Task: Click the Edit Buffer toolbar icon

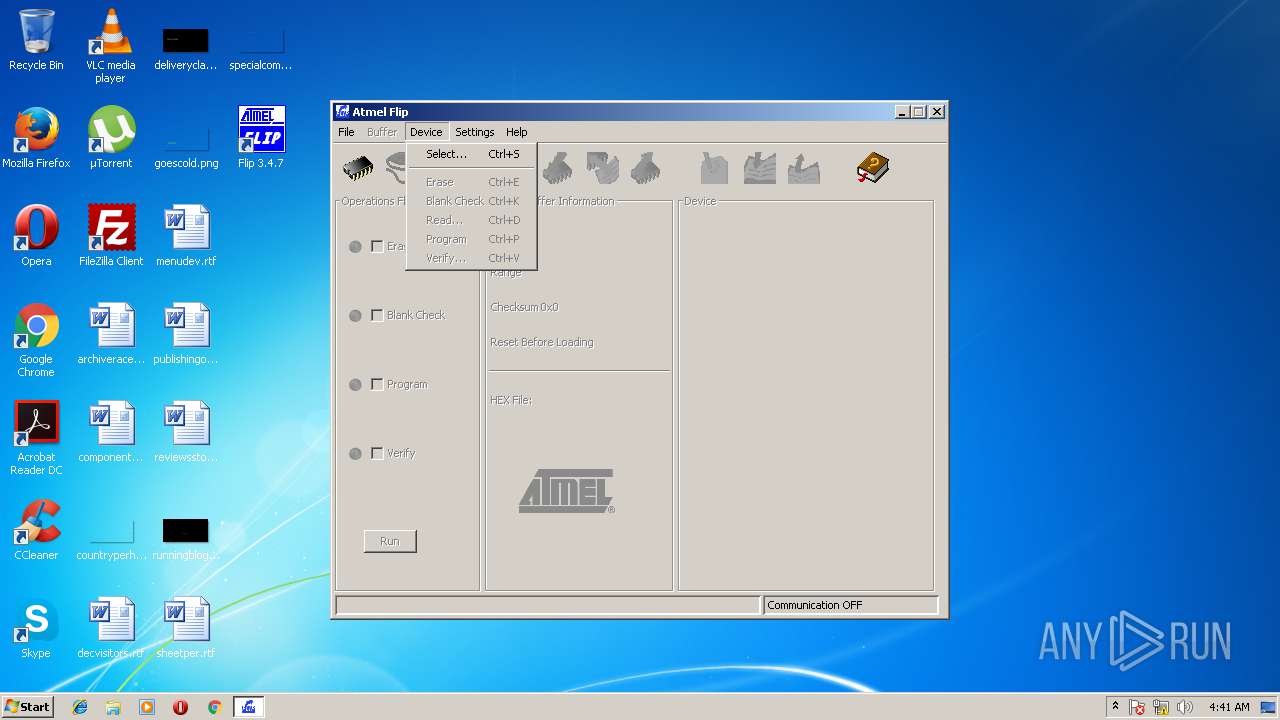Action: tap(714, 168)
